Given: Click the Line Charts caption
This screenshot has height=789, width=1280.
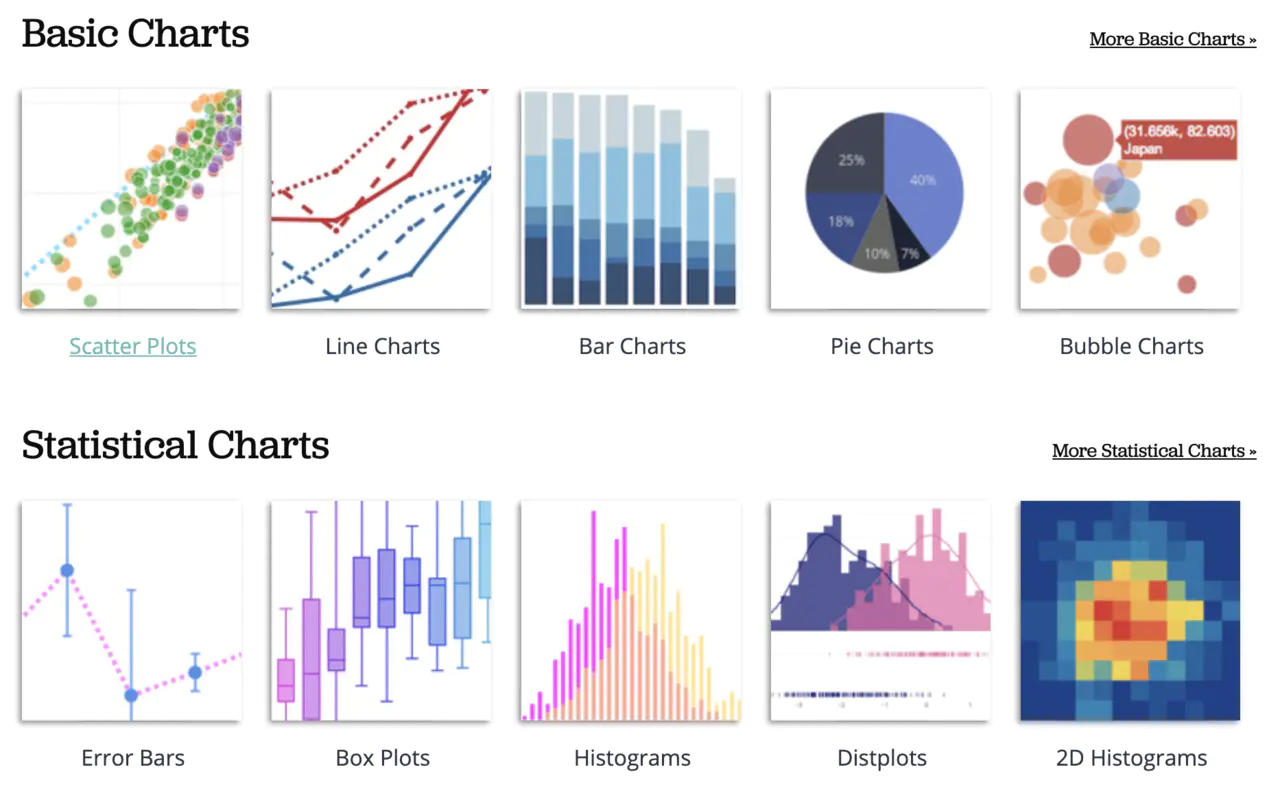Looking at the screenshot, I should pos(383,347).
